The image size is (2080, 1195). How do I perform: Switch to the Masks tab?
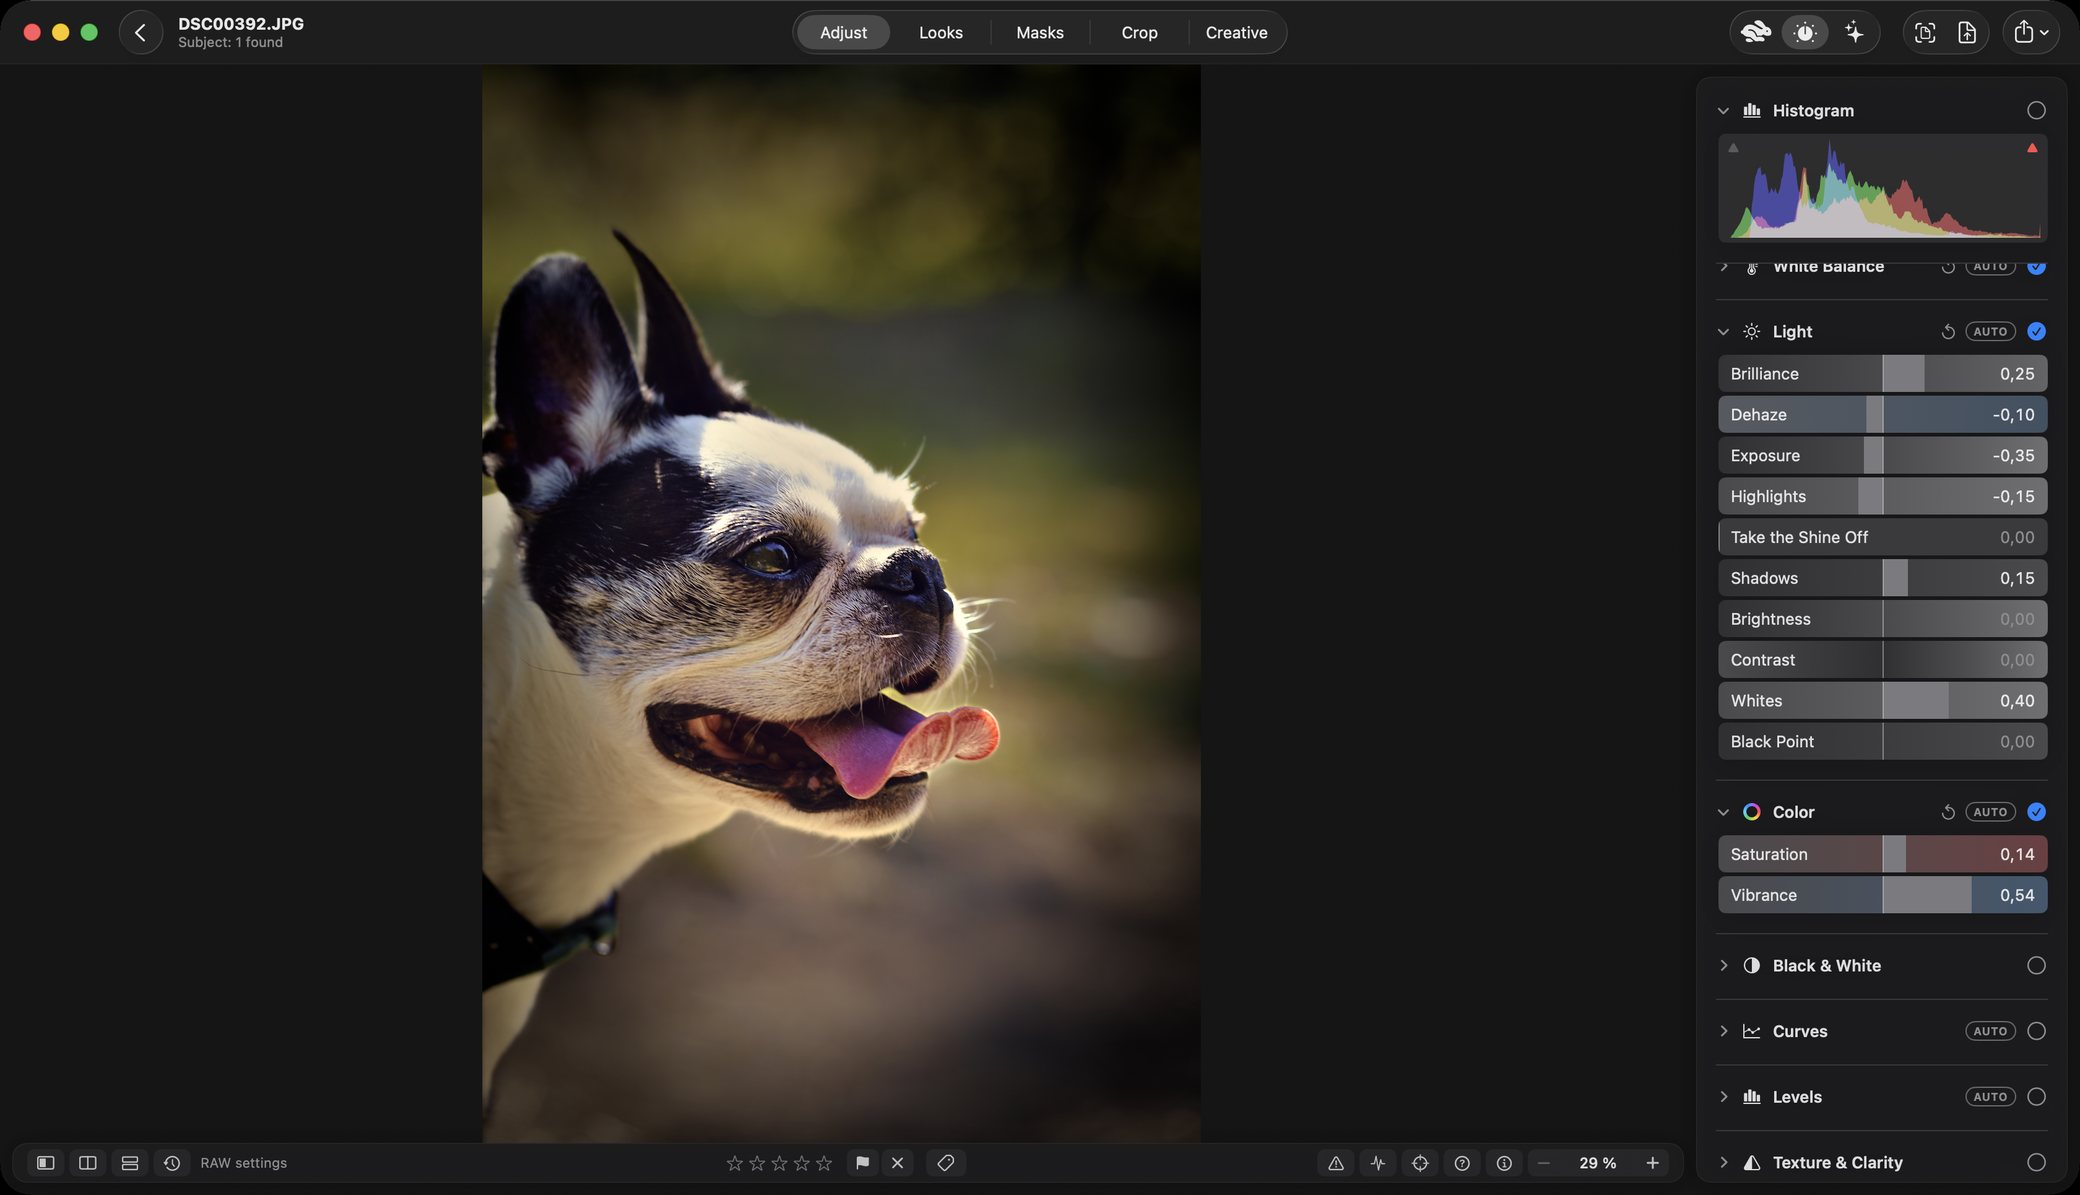point(1040,32)
